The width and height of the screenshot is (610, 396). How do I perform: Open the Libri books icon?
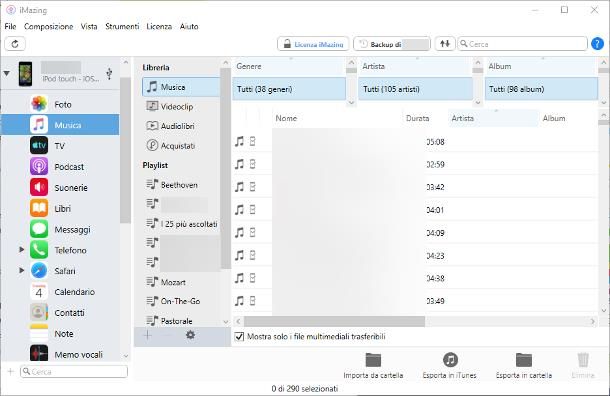coord(39,209)
